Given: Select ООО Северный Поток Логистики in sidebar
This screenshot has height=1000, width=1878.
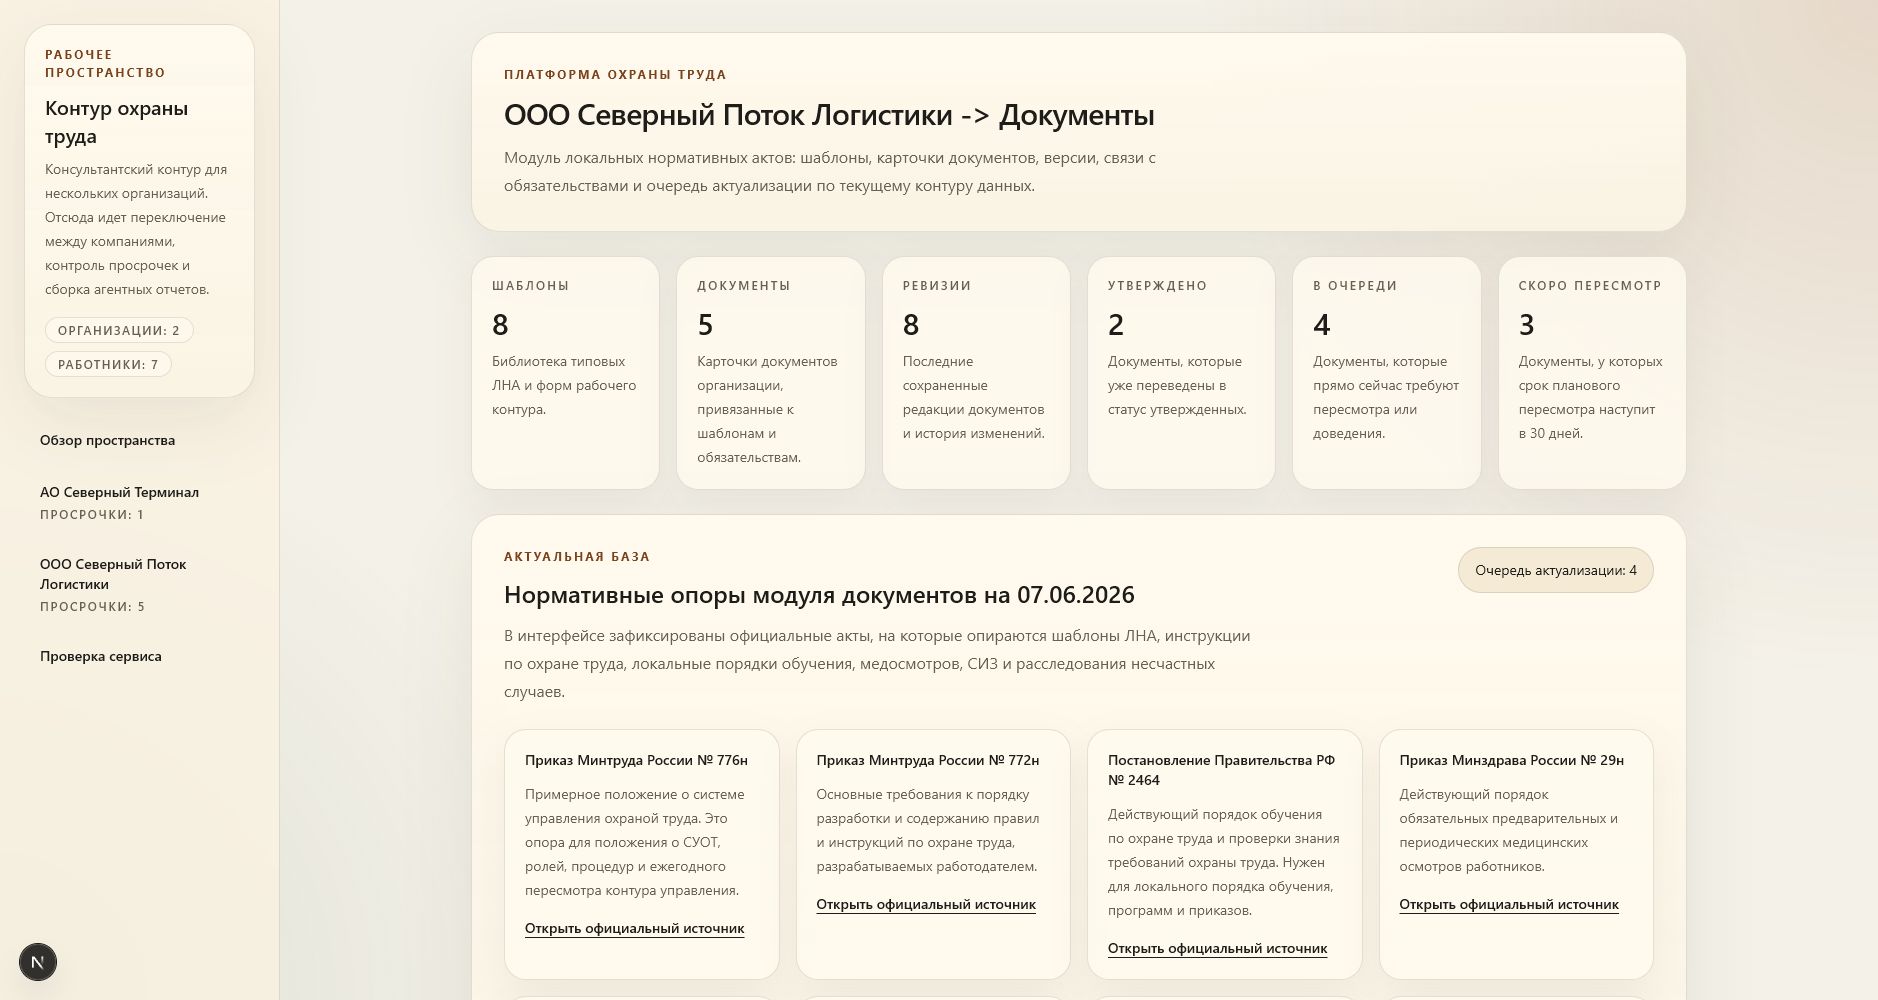Looking at the screenshot, I should (113, 574).
